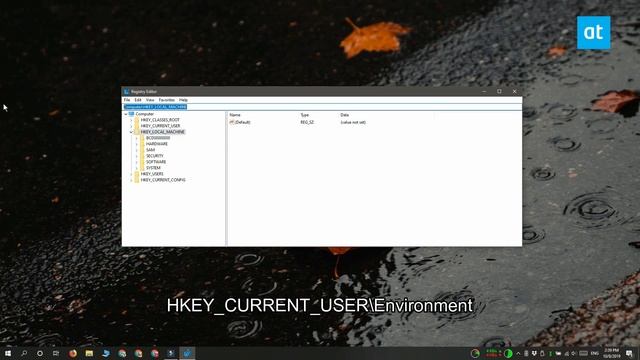640x360 pixels.
Task: Select the Computer node in tree
Action: click(144, 114)
